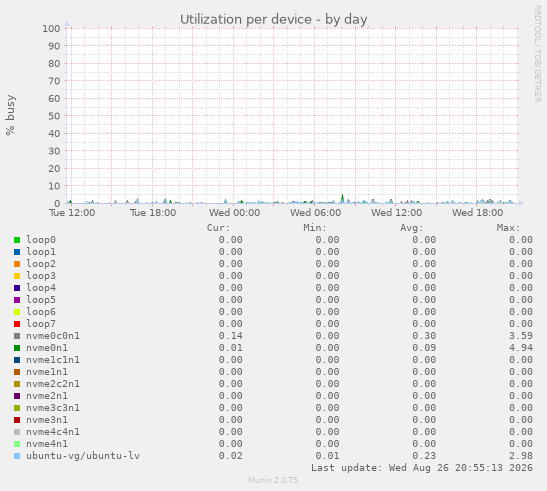Image resolution: width=547 pixels, height=491 pixels.
Task: Click nvme0c0n1 average value 0.30
Action: pyautogui.click(x=424, y=336)
